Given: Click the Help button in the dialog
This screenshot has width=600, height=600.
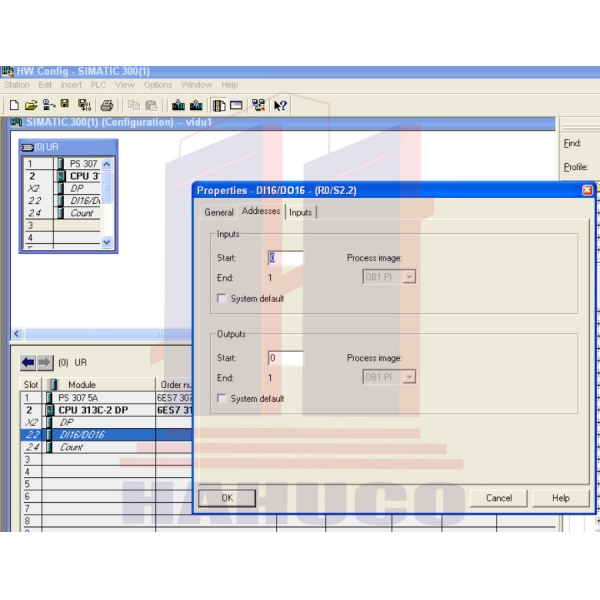Looking at the screenshot, I should pos(561,498).
